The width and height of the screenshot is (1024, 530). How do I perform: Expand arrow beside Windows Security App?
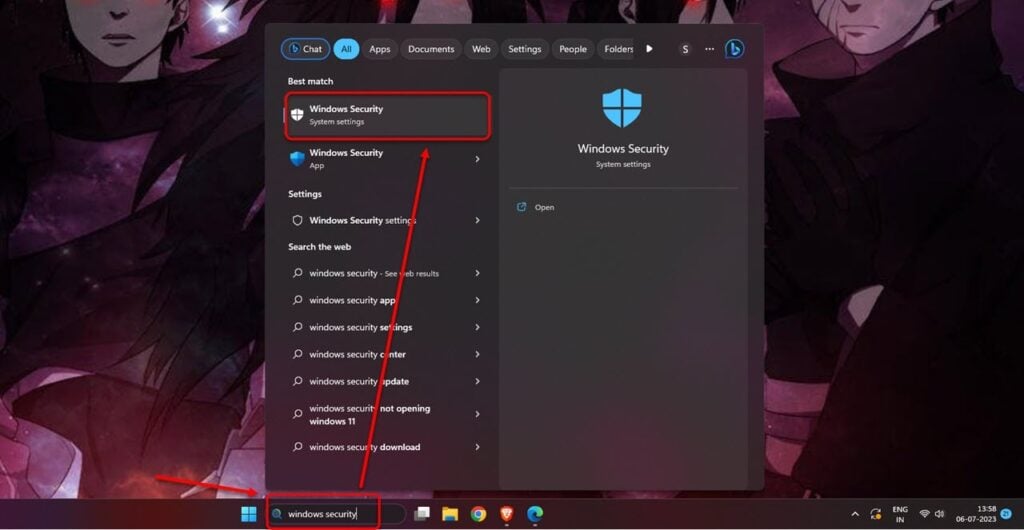pos(477,159)
